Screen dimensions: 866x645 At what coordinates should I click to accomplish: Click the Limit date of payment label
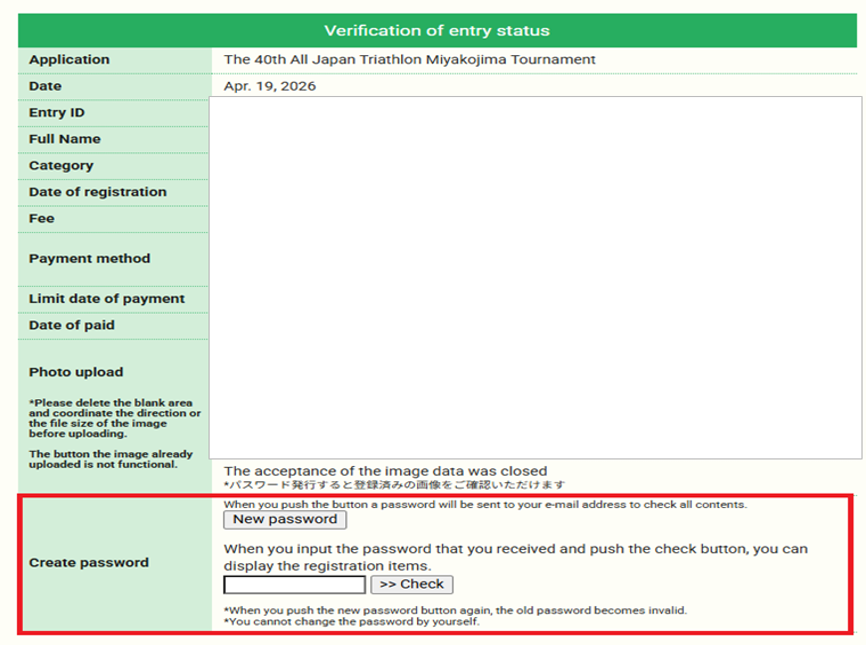(x=107, y=299)
